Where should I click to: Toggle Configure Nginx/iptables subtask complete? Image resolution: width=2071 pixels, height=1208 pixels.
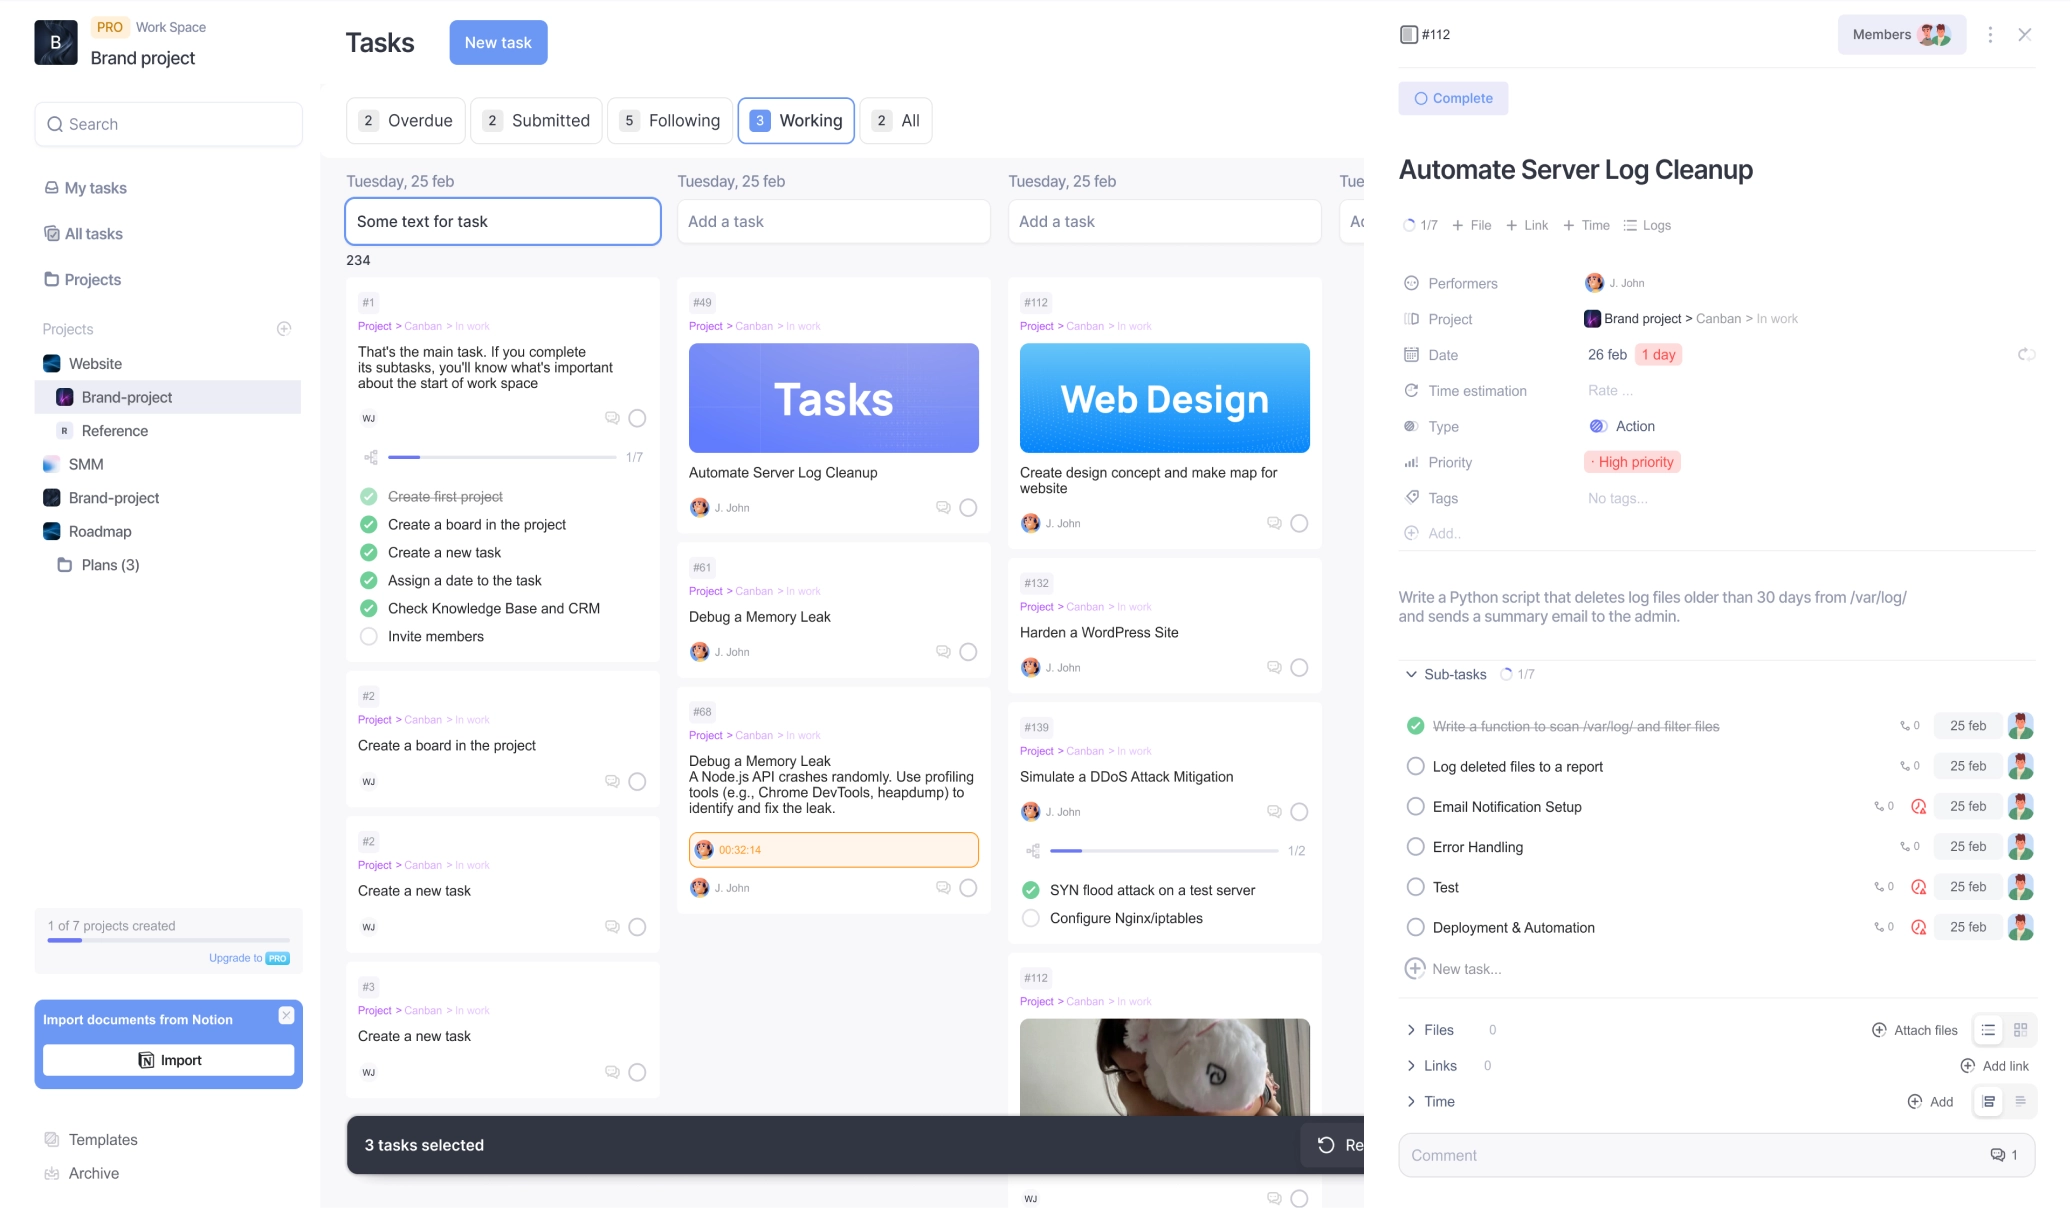1031,918
